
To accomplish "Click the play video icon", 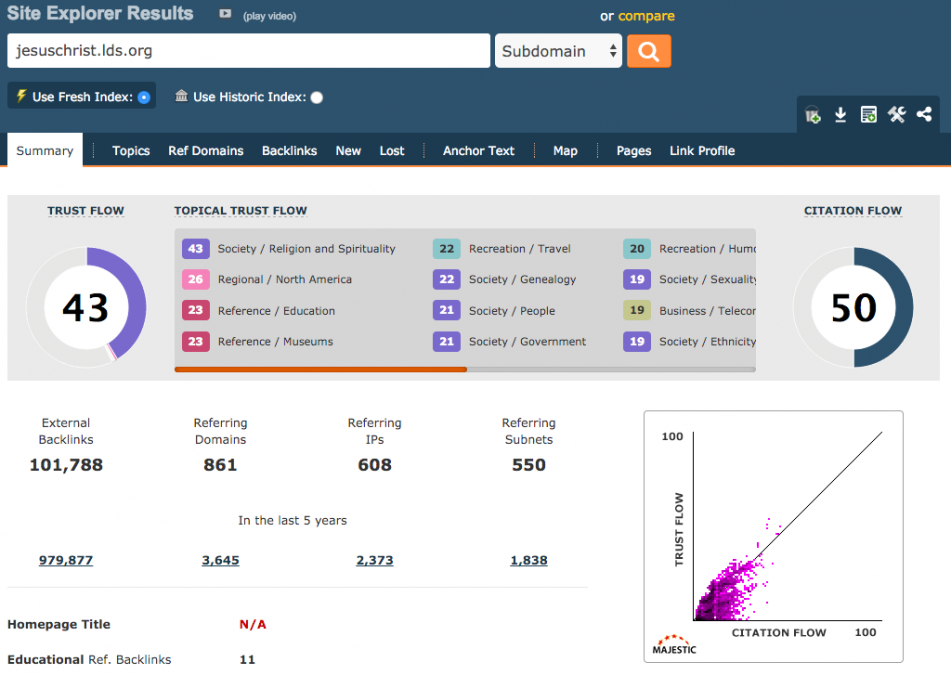I will [225, 14].
